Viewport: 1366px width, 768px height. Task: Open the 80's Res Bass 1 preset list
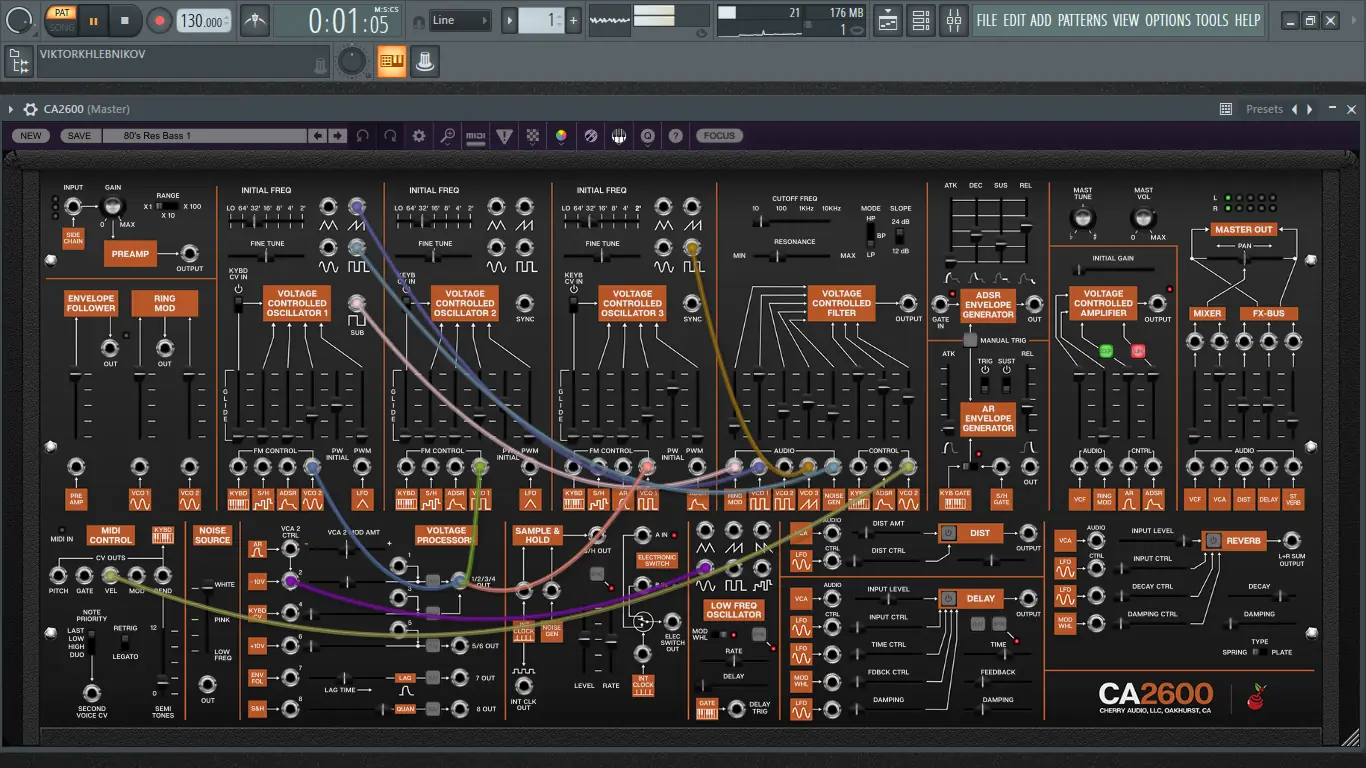click(x=204, y=136)
